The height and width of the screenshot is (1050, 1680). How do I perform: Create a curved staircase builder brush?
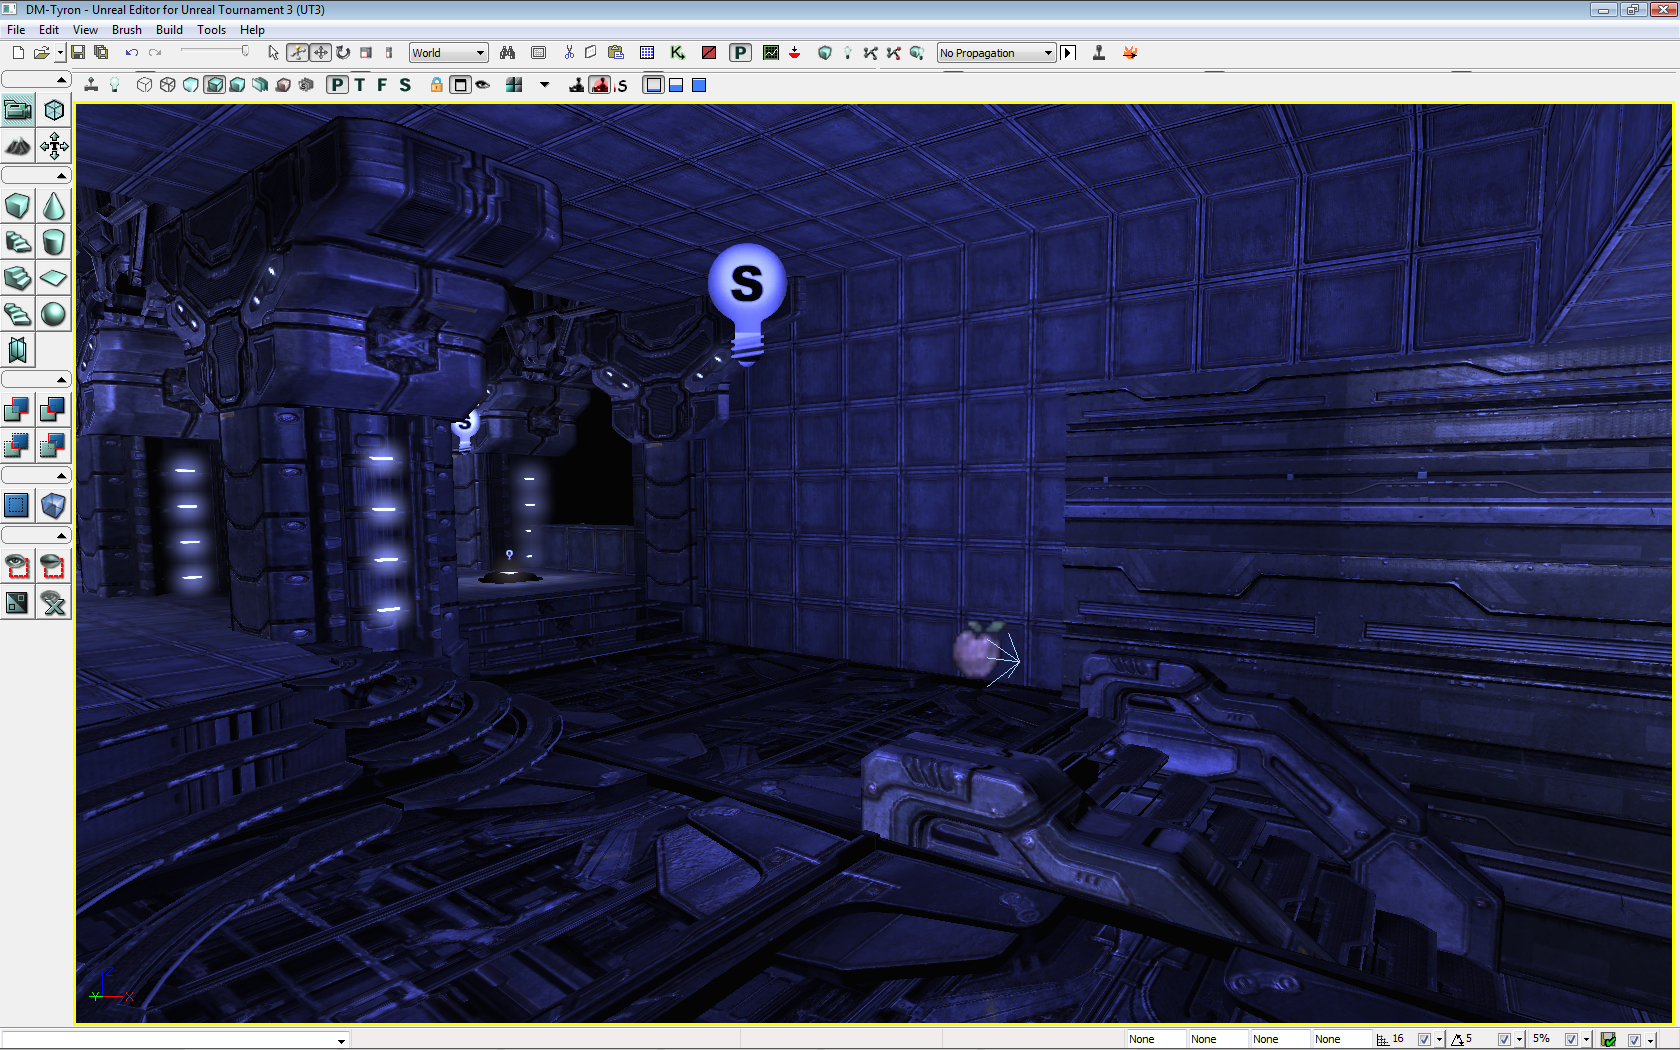(18, 242)
